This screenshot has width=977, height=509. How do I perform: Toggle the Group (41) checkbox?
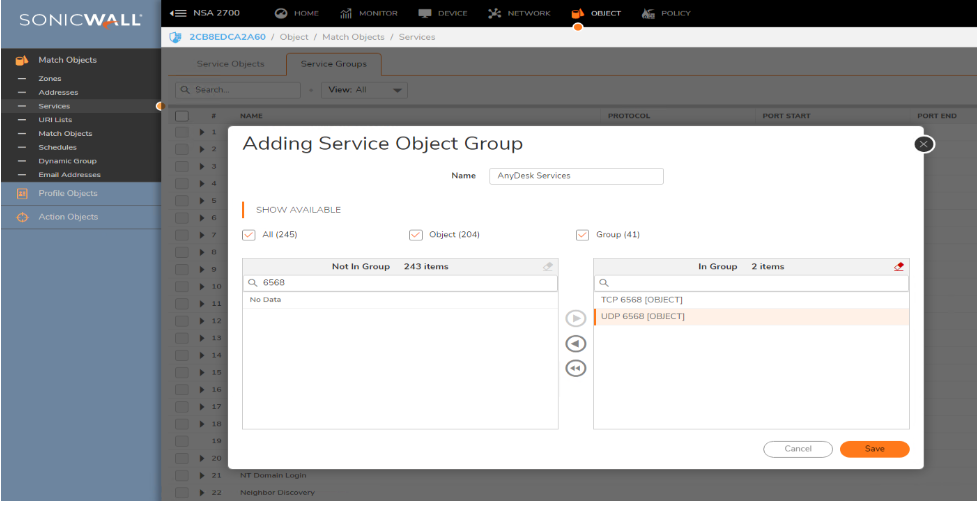pos(583,235)
